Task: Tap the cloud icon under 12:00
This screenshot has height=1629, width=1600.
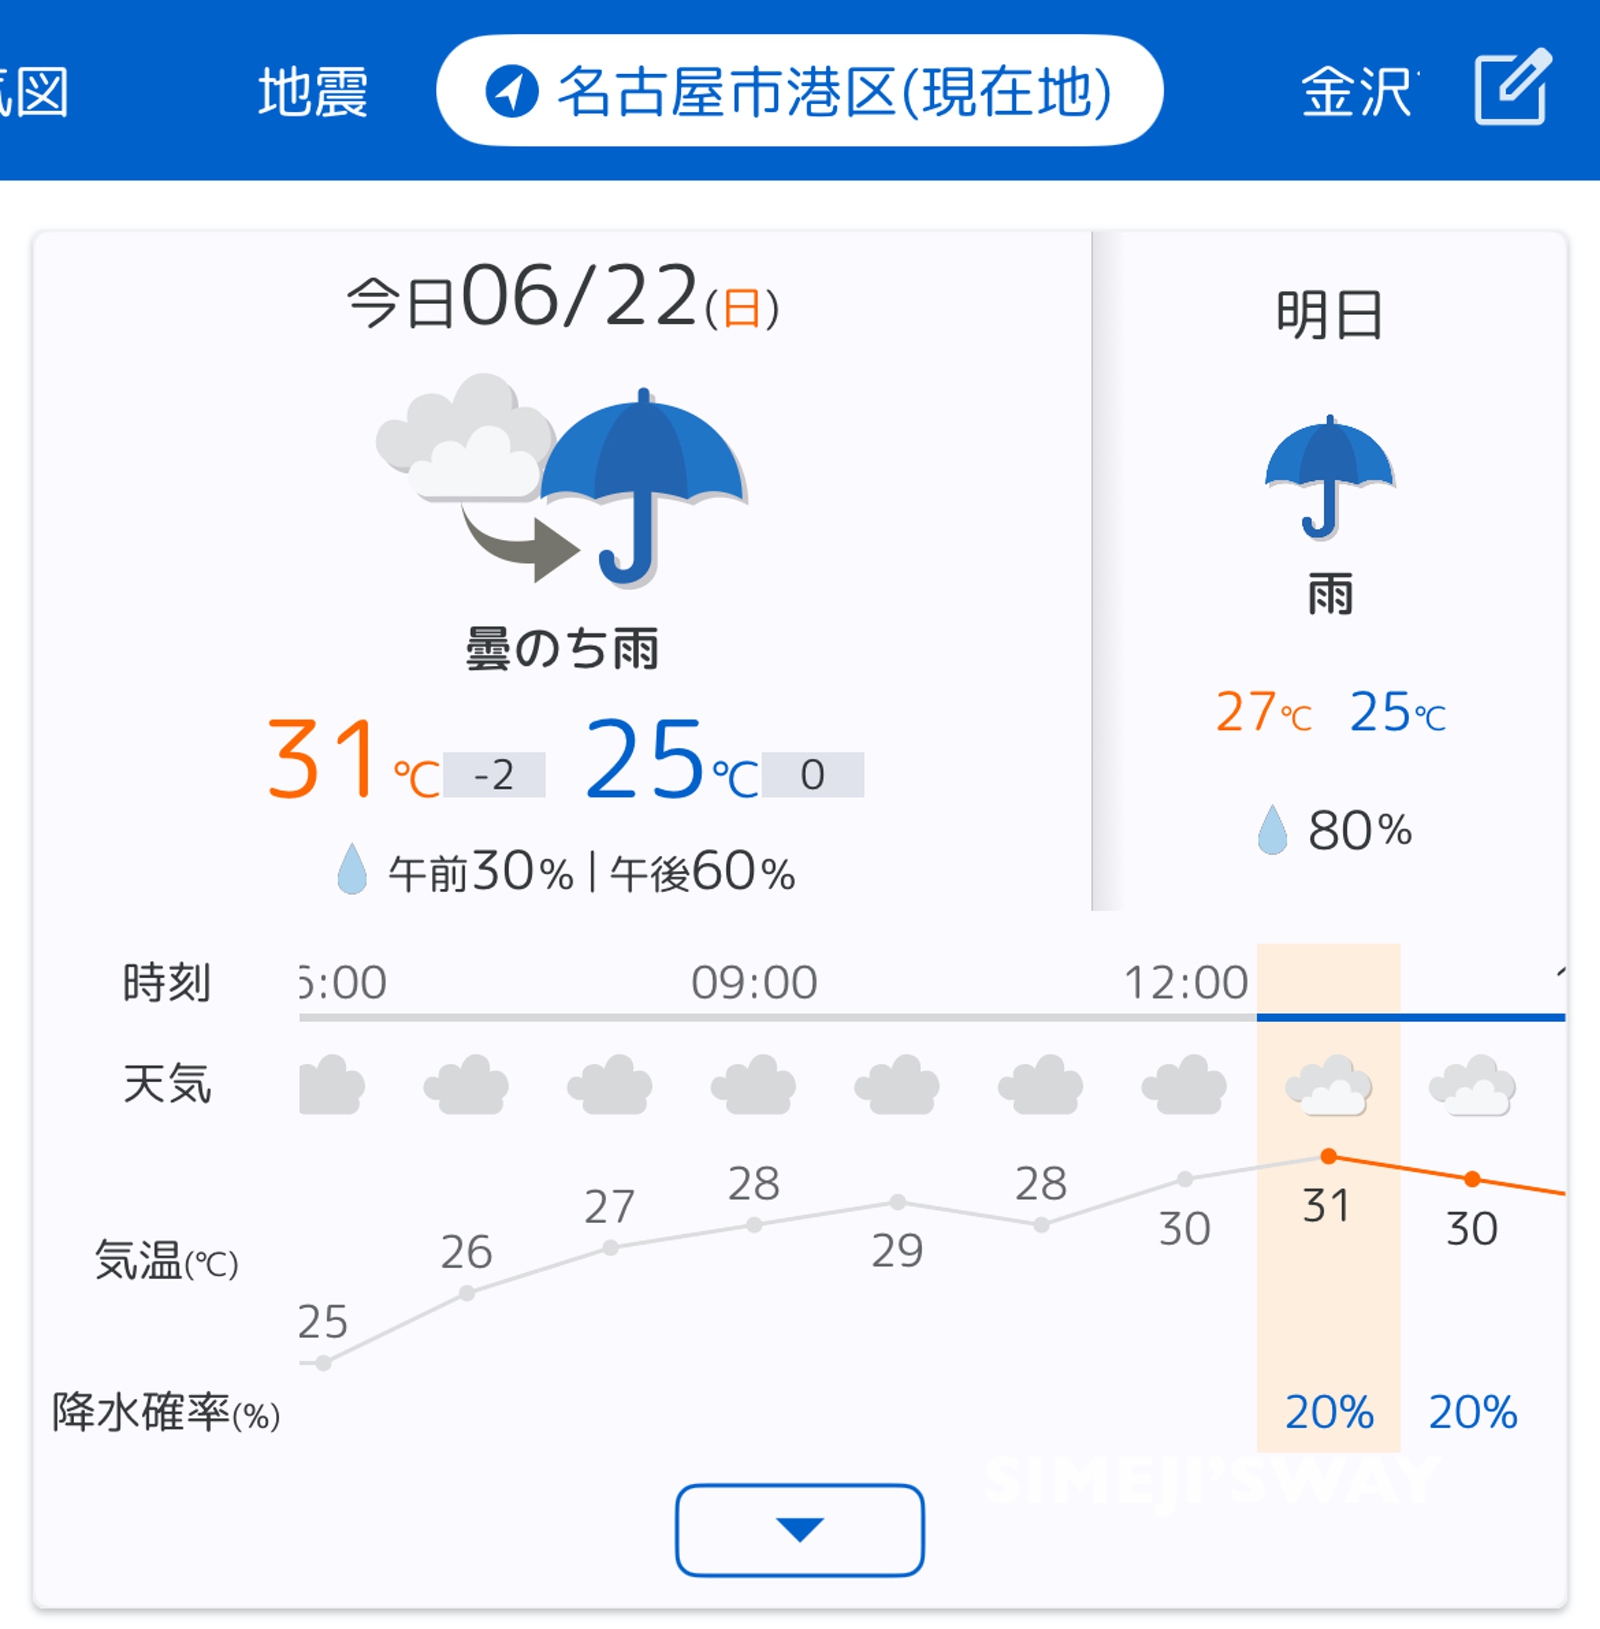Action: coord(1184,1084)
